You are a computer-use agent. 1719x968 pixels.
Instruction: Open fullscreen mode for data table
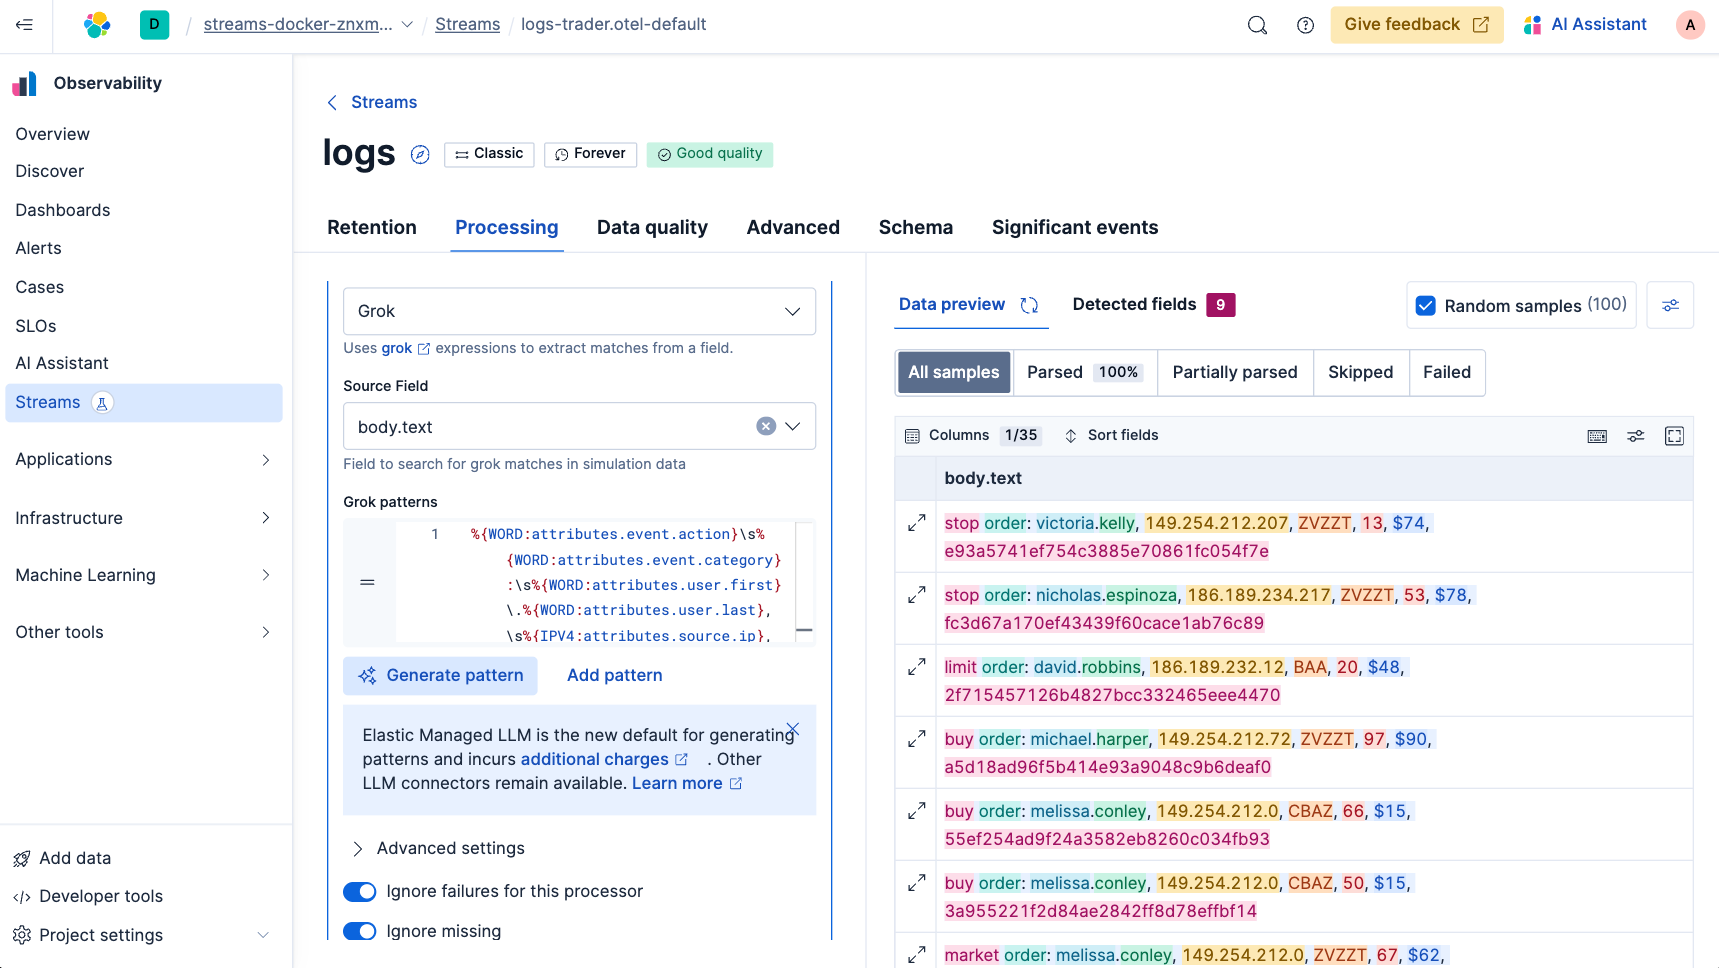tap(1674, 436)
